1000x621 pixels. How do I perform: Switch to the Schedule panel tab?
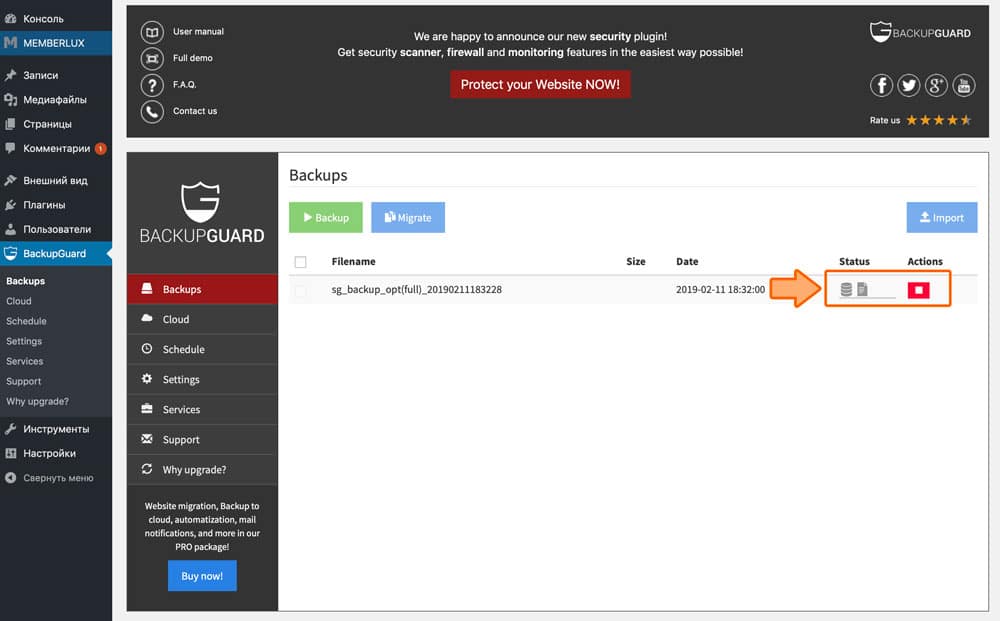[183, 350]
